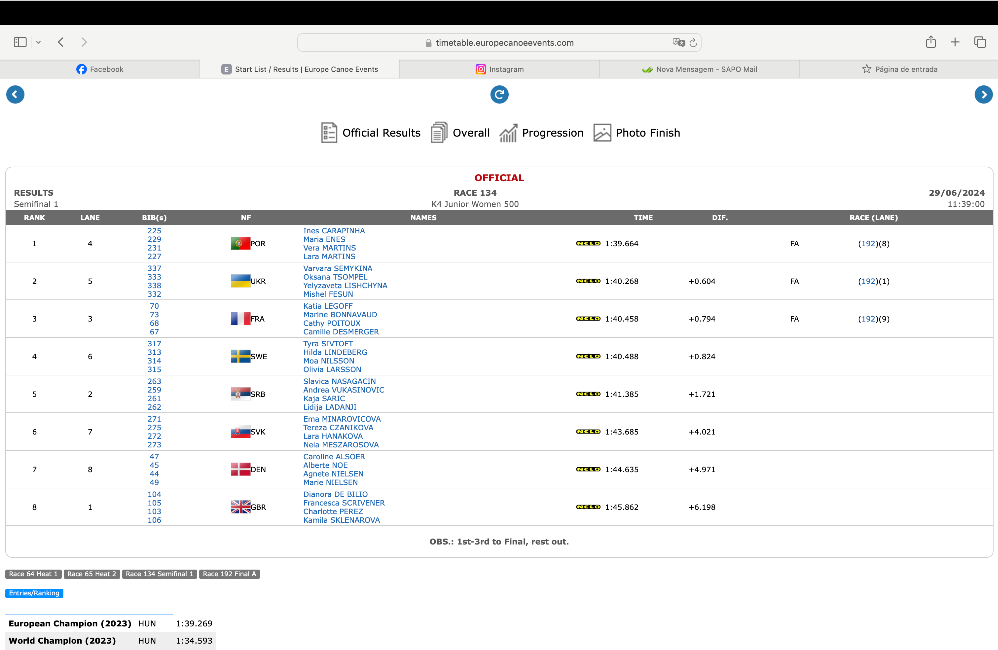Click the URL address field
Image resolution: width=998 pixels, height=650 pixels.
pos(500,43)
